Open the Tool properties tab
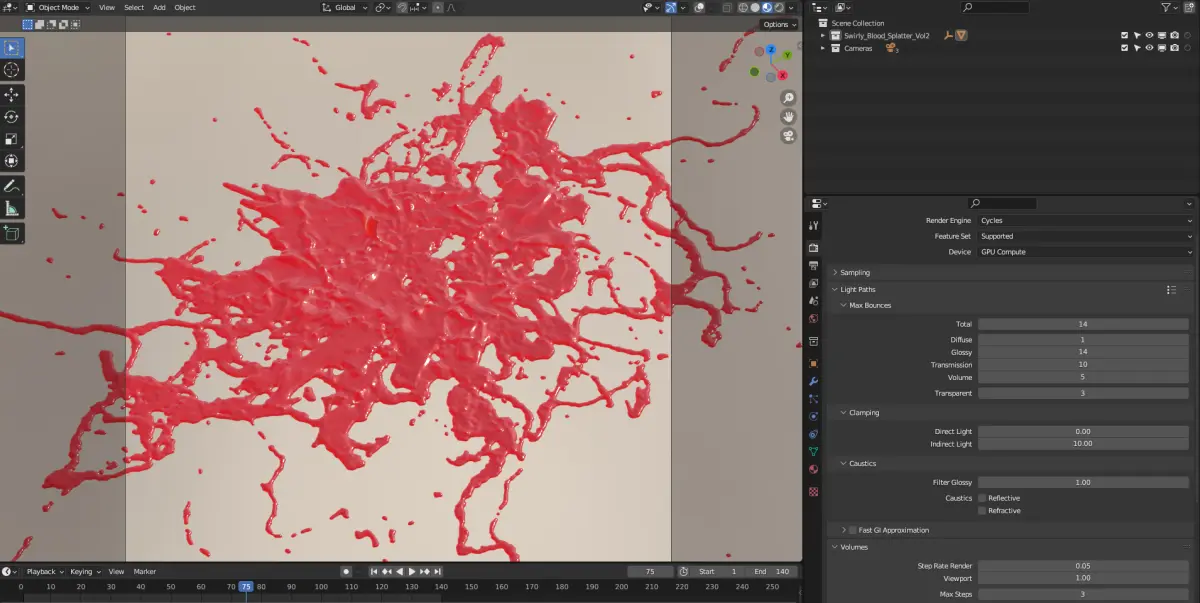This screenshot has height=603, width=1200. click(813, 225)
